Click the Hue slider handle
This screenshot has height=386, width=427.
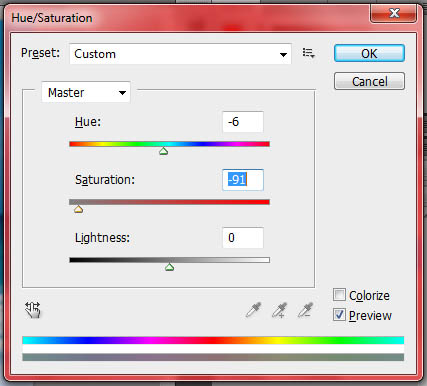click(163, 151)
